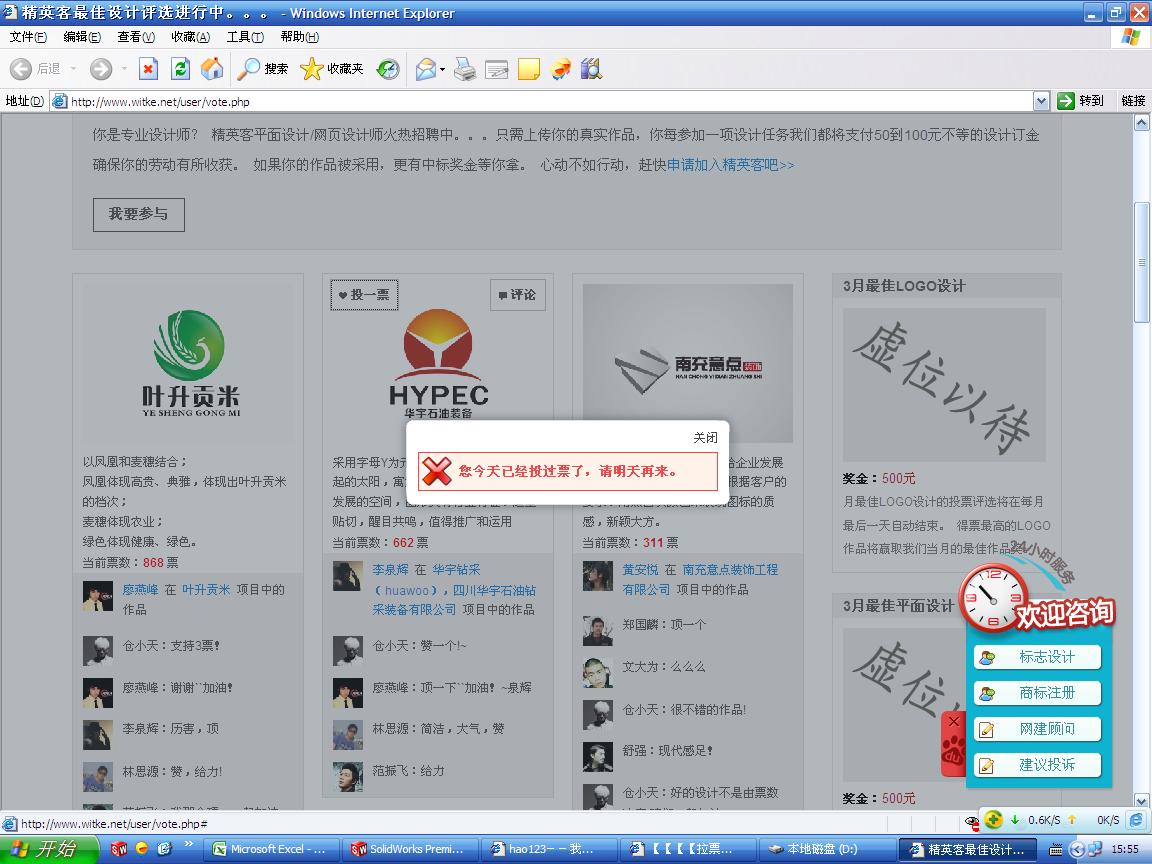Click the 3月最佳LOGO设计 placeholder image
This screenshot has width=1152, height=864.
[x=944, y=384]
